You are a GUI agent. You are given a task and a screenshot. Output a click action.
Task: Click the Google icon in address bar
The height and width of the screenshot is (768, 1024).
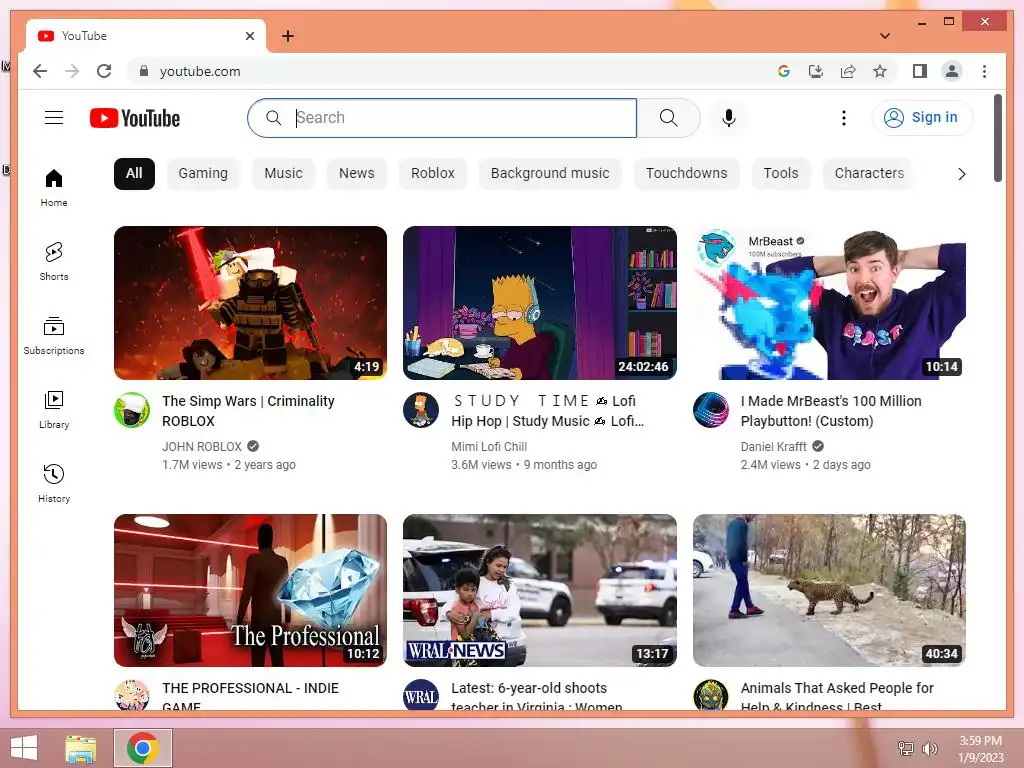coord(784,71)
